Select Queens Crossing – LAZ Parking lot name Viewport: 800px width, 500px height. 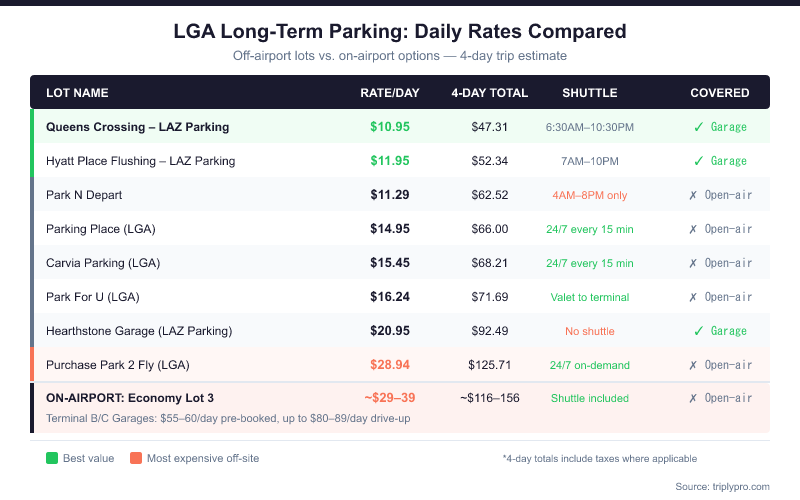click(137, 127)
